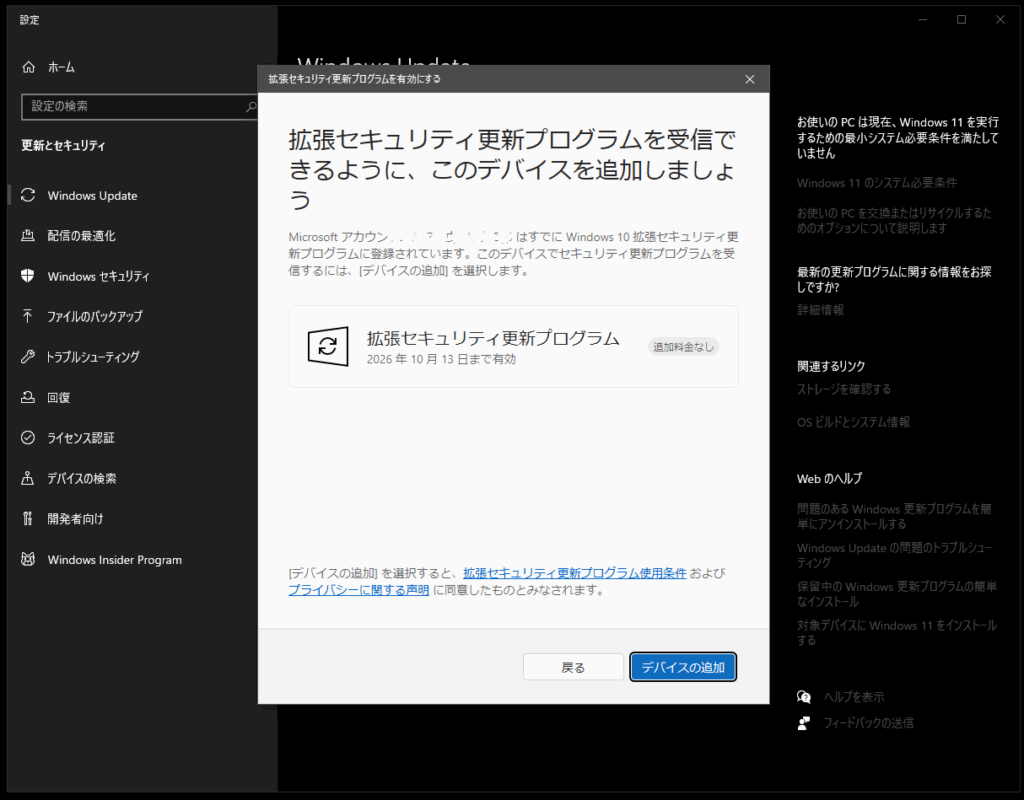Select 配信の最適化 in the sidebar
This screenshot has width=1024, height=800.
(x=81, y=236)
